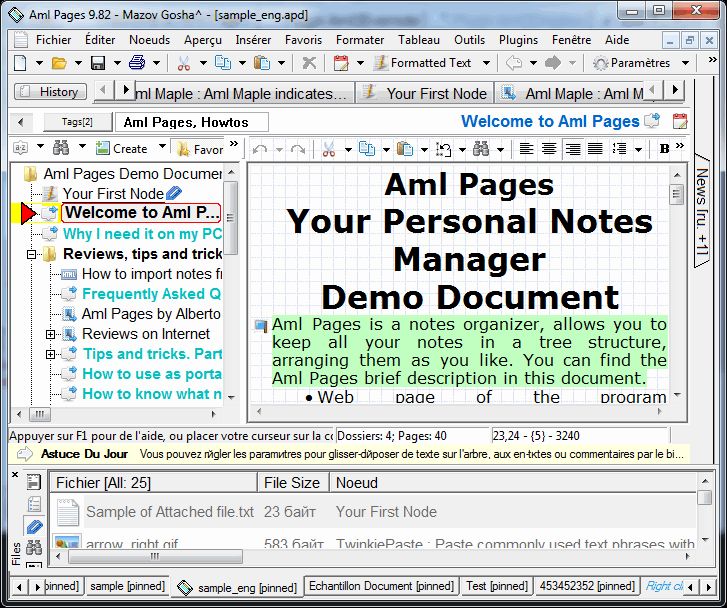Collapse Reviews, tips and tricks folder
The image size is (727, 608).
(32, 254)
